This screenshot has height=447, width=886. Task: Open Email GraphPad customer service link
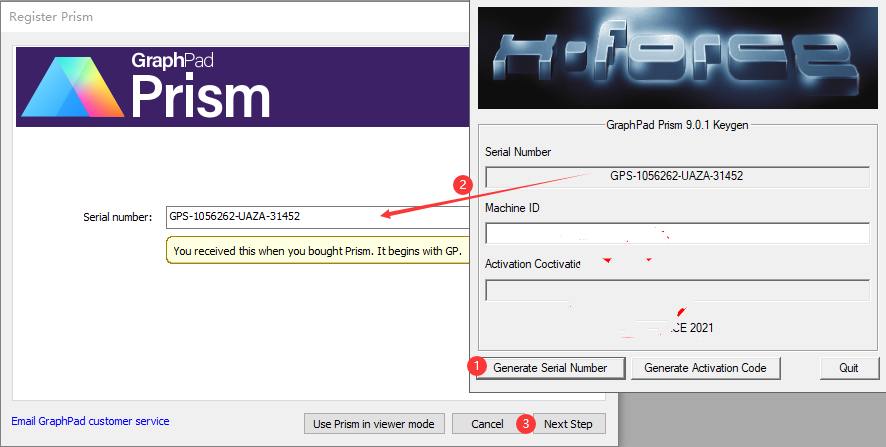pyautogui.click(x=90, y=421)
